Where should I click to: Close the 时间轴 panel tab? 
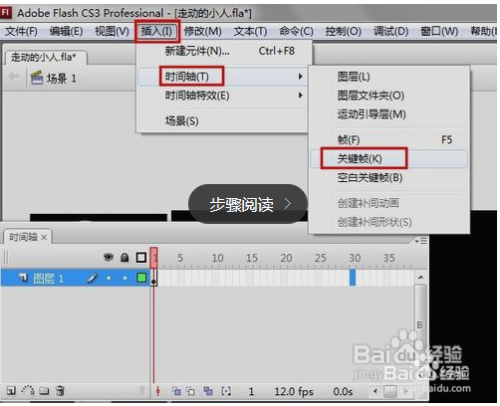point(44,238)
